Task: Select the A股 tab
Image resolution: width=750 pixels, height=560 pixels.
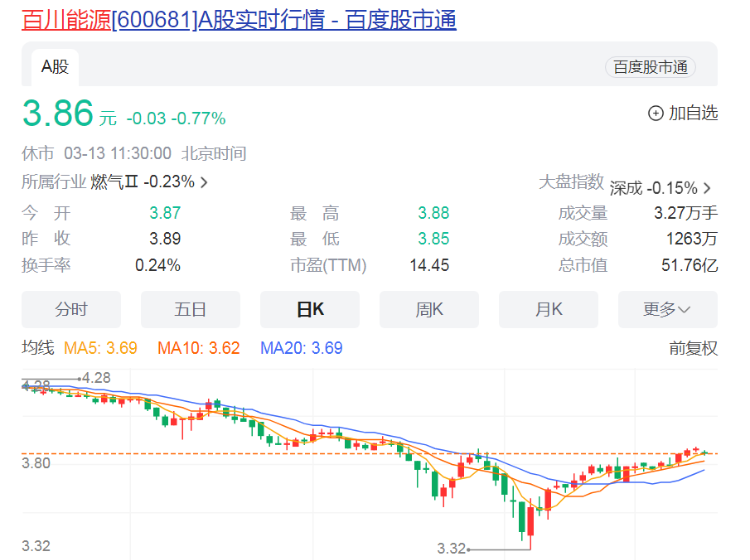Action: (55, 67)
